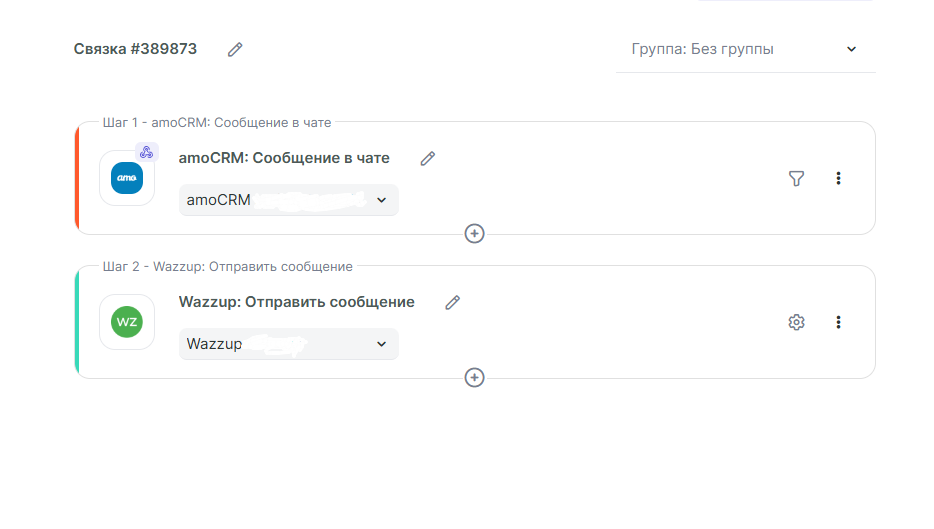Viewport: 934px width, 529px height.
Task: Click the blue amoCRM app logo
Action: click(x=127, y=178)
